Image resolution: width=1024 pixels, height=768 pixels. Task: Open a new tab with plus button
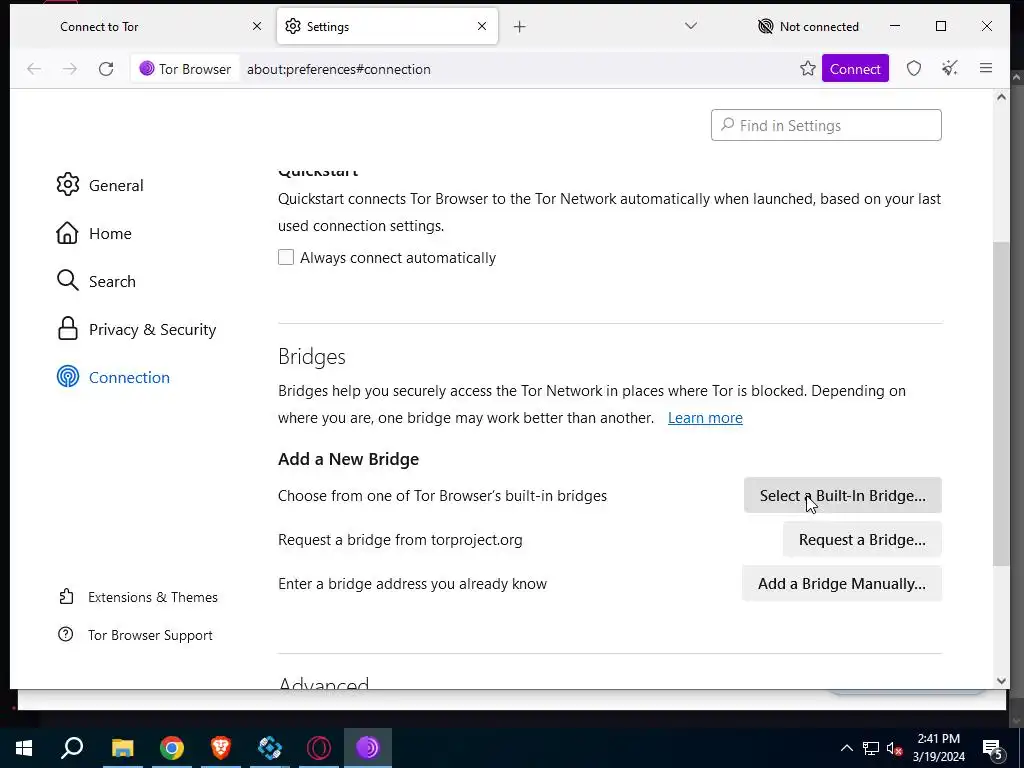(x=519, y=27)
